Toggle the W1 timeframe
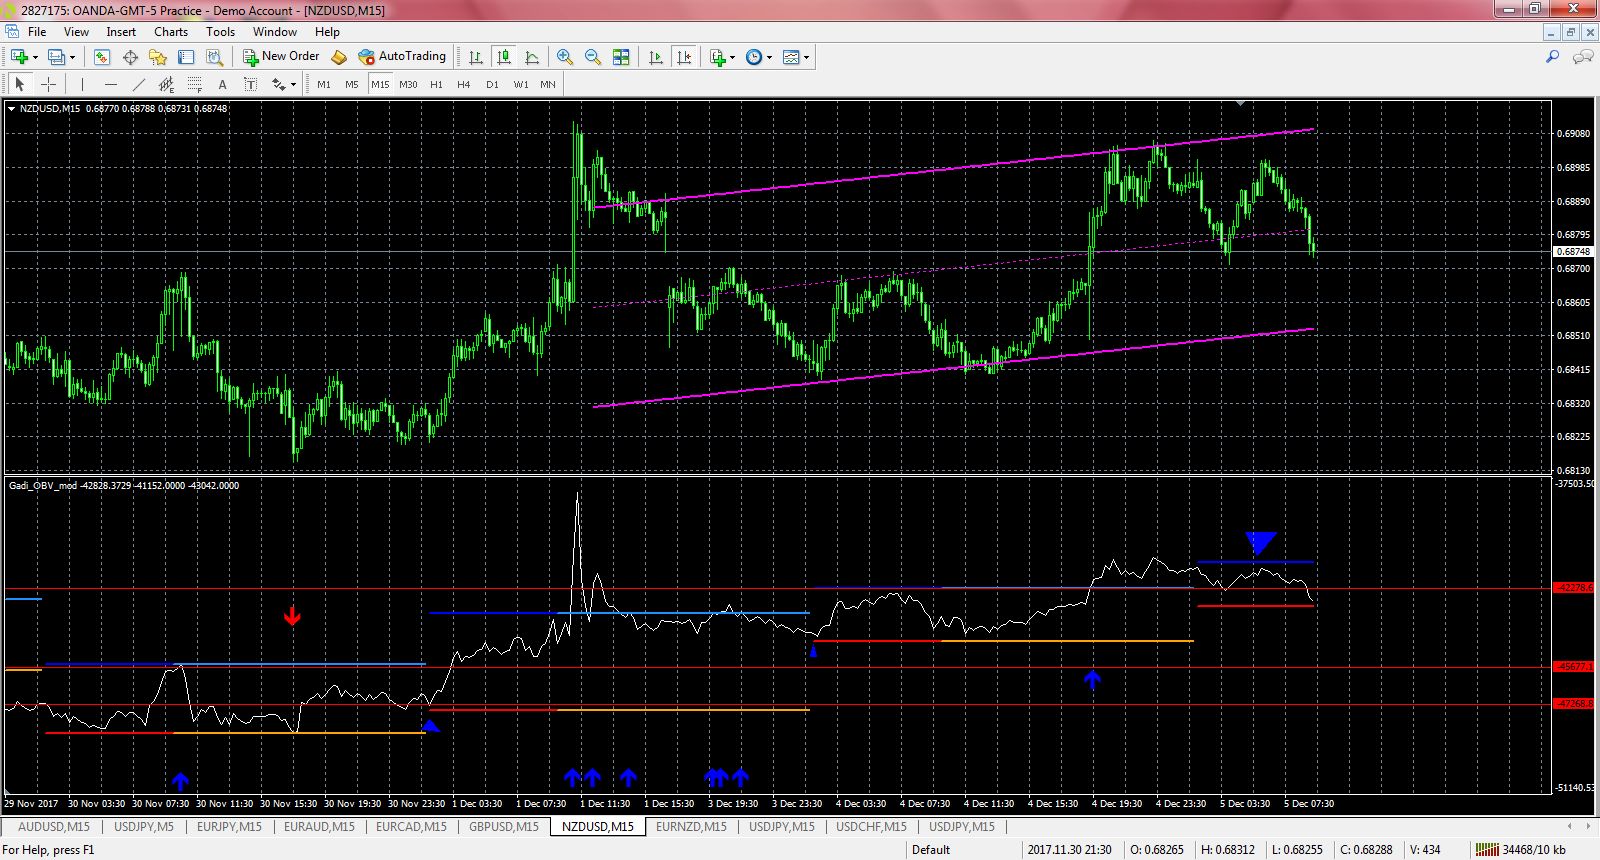Image resolution: width=1600 pixels, height=860 pixels. [x=521, y=84]
